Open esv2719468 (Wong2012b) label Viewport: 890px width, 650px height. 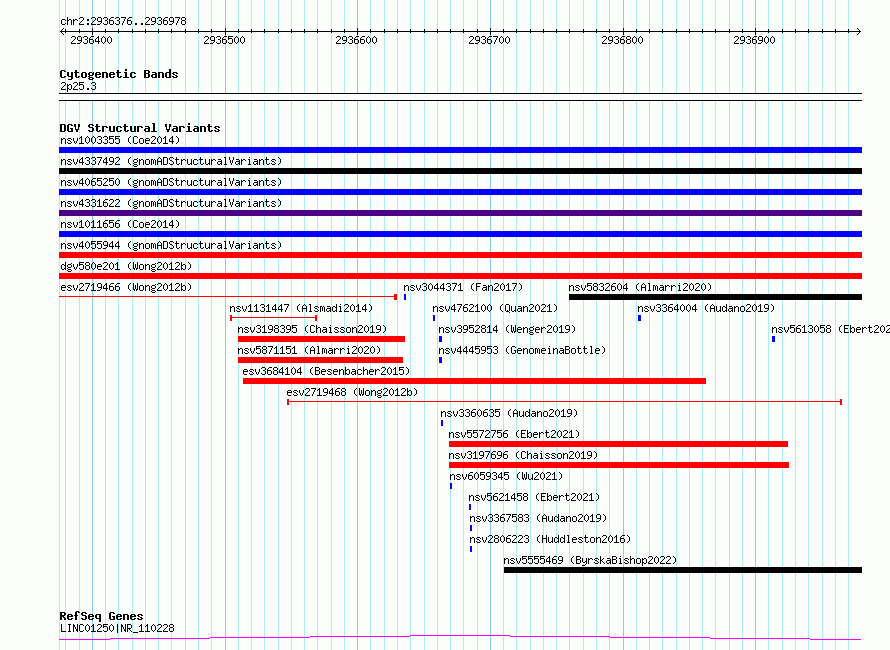(352, 392)
